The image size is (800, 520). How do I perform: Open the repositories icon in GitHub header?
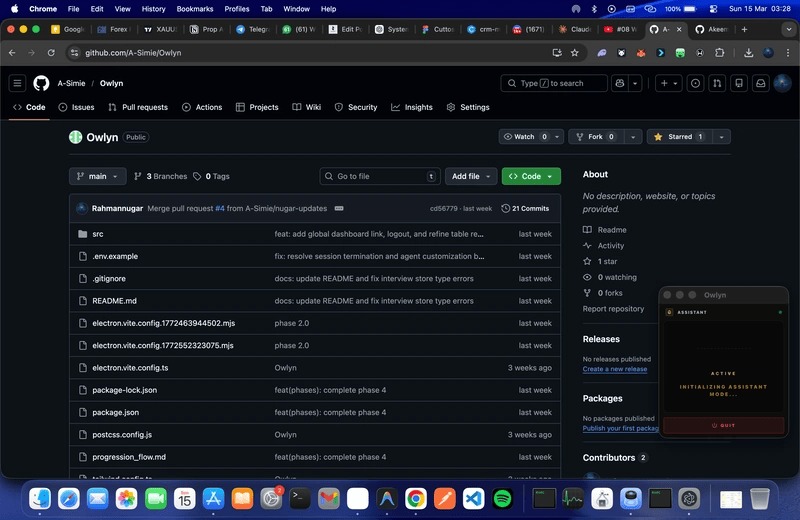pyautogui.click(x=739, y=83)
